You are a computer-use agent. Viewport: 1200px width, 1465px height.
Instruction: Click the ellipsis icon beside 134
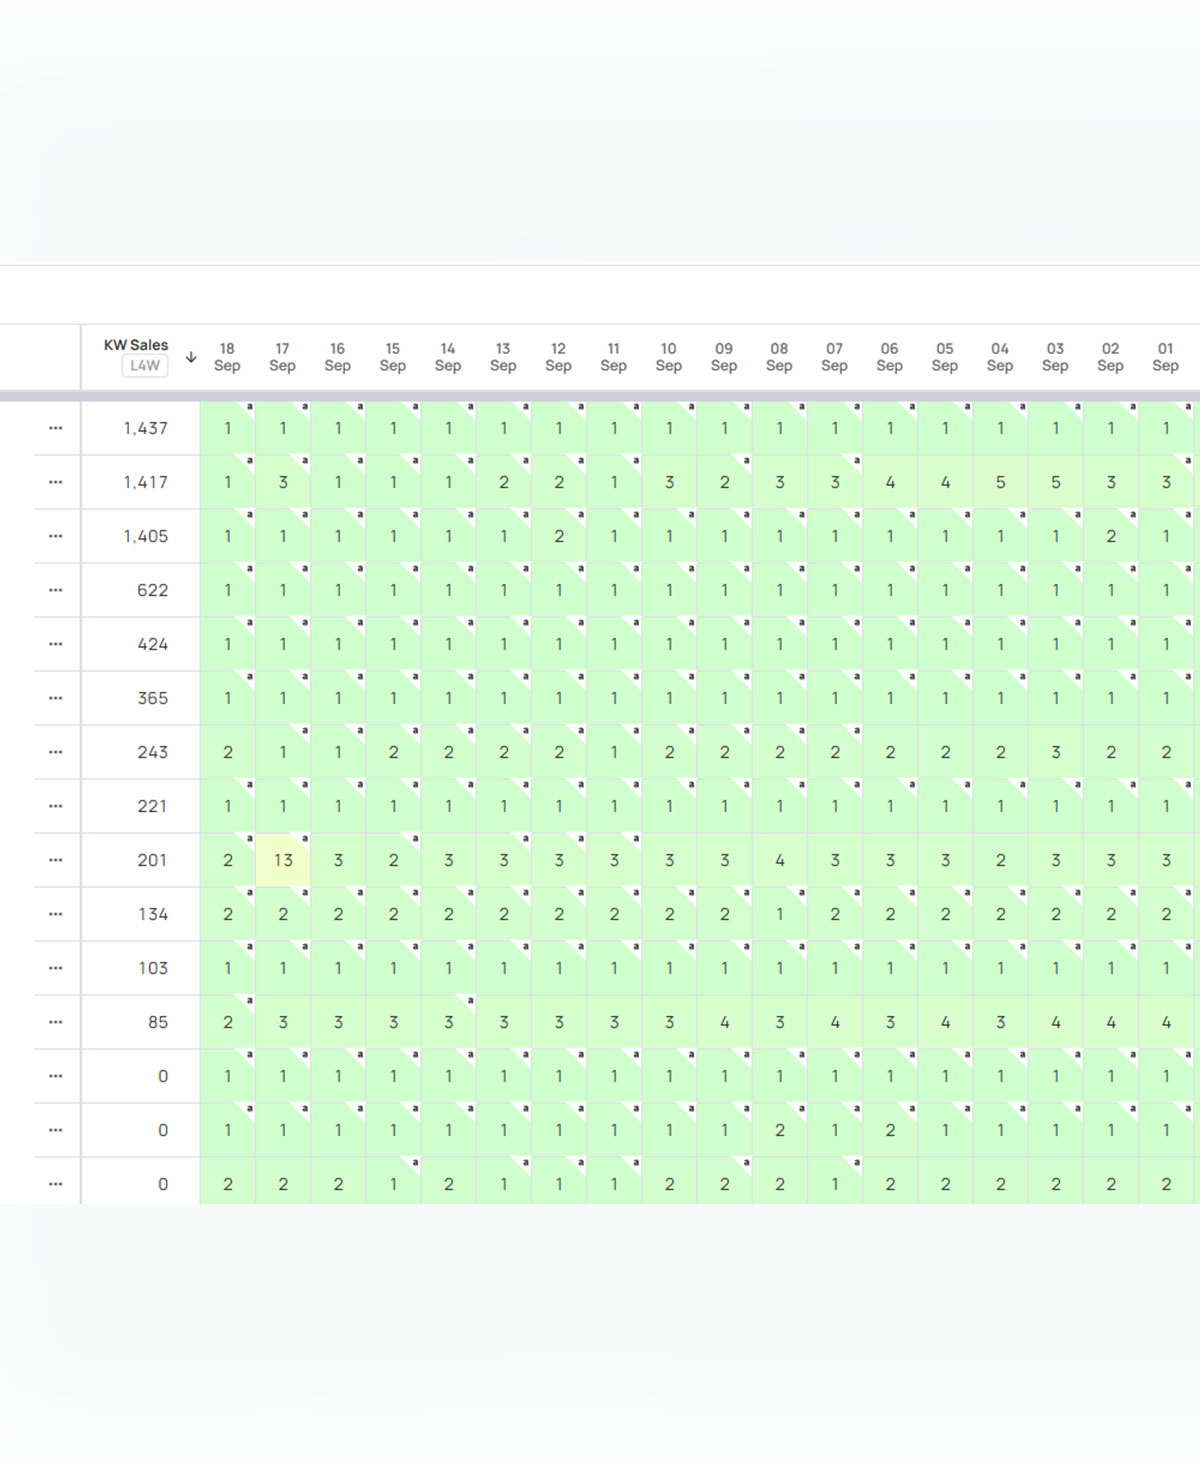coord(55,914)
